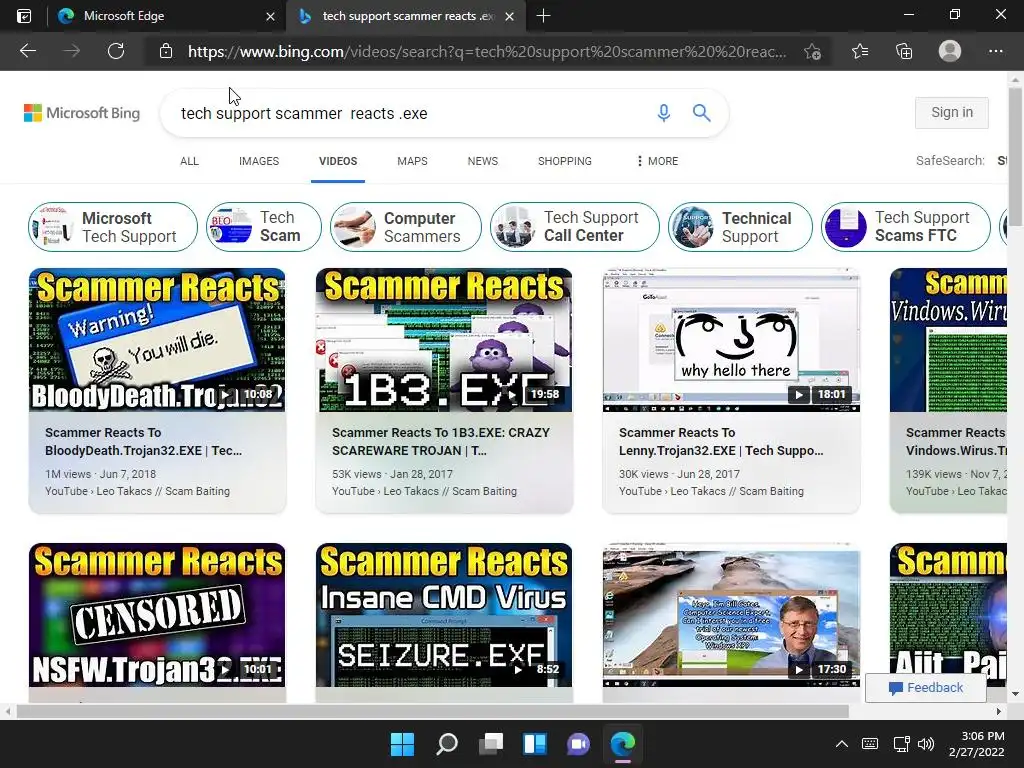Open network status tray icon
Image resolution: width=1024 pixels, height=768 pixels.
pos(902,744)
